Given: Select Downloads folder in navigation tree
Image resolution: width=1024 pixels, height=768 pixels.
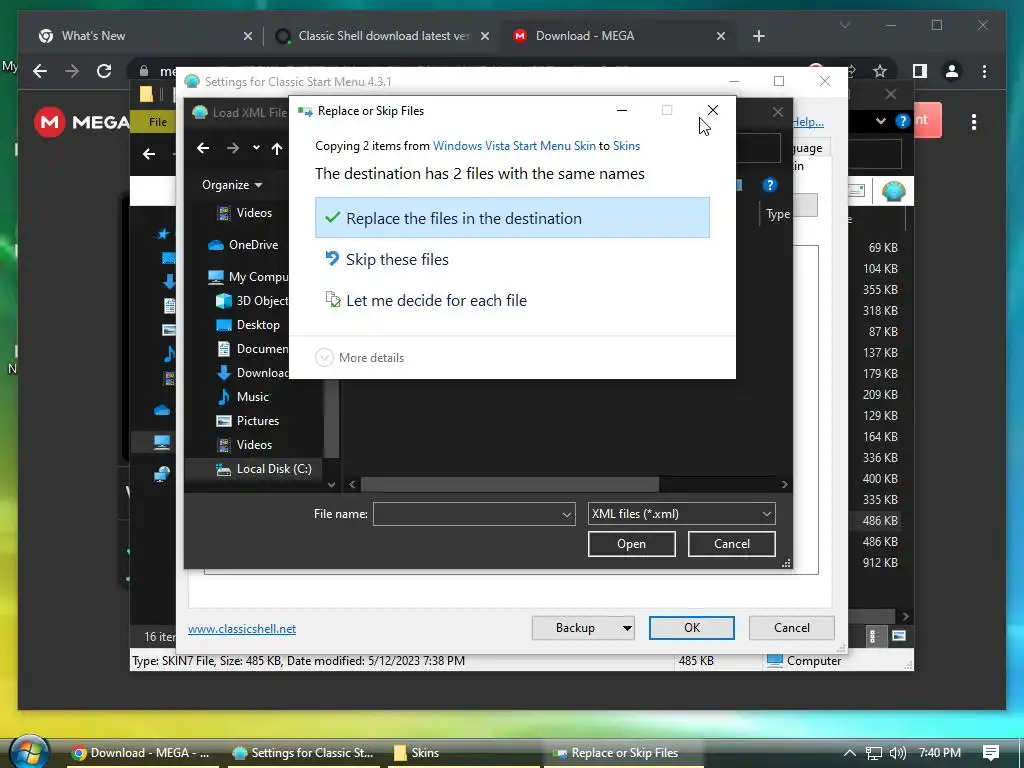Looking at the screenshot, I should click(x=251, y=372).
